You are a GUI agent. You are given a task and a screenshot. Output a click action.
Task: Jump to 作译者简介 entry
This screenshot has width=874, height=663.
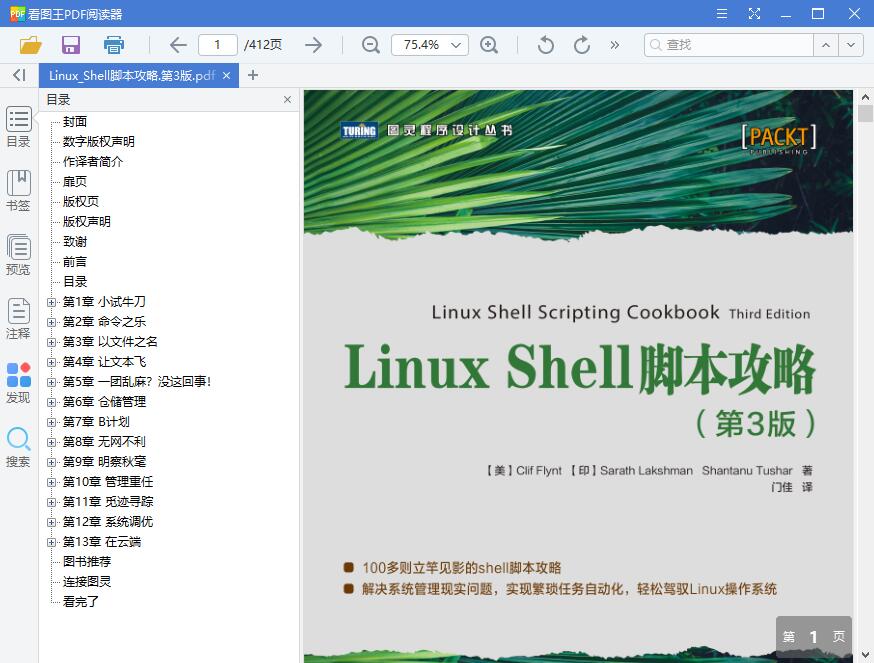coord(93,162)
